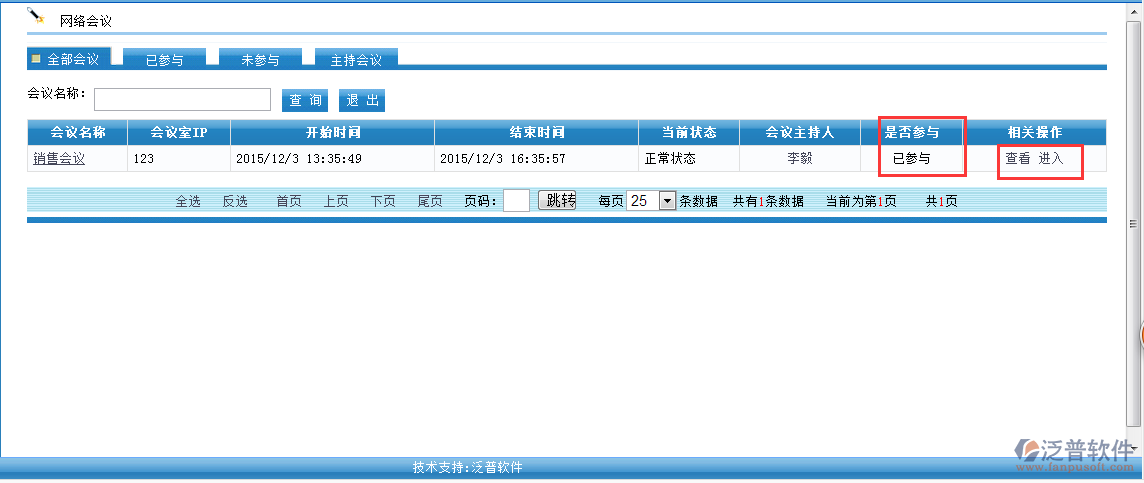Open the 已参与 tab
The width and height of the screenshot is (1144, 483).
coord(165,60)
